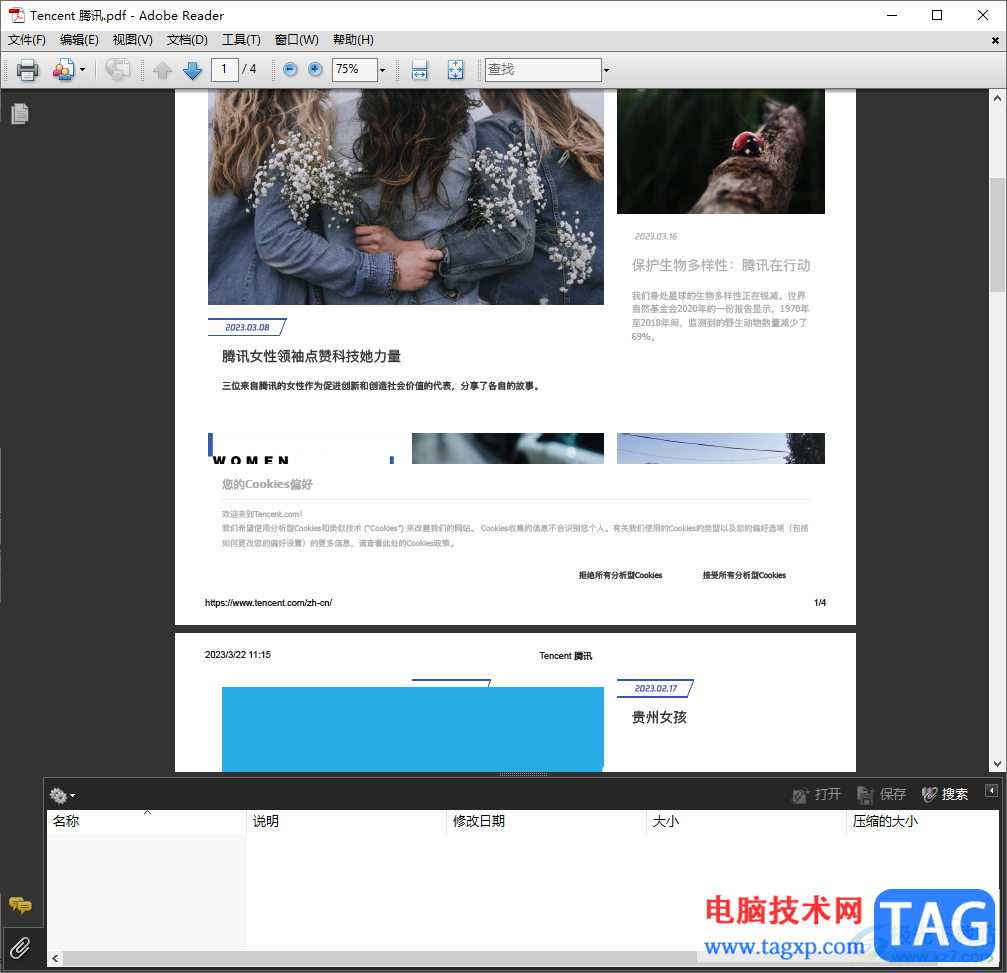Click the https://www.tencent.com/zh-cn/ footer URL
The width and height of the screenshot is (1007, 973).
[268, 603]
